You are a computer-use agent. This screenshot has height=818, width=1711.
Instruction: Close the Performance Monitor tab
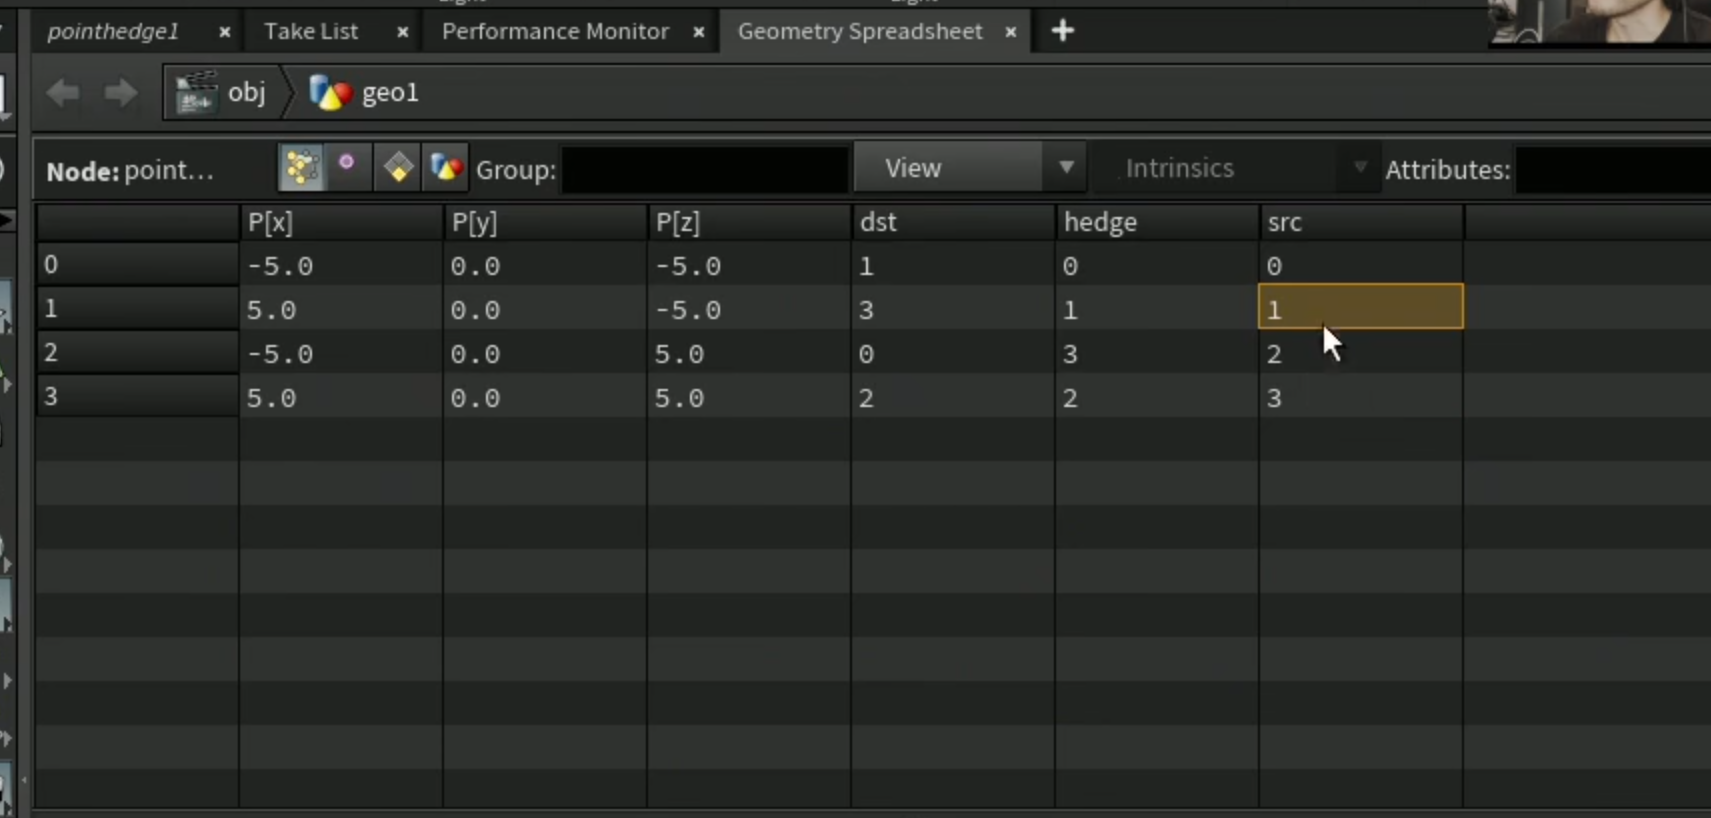[699, 32]
